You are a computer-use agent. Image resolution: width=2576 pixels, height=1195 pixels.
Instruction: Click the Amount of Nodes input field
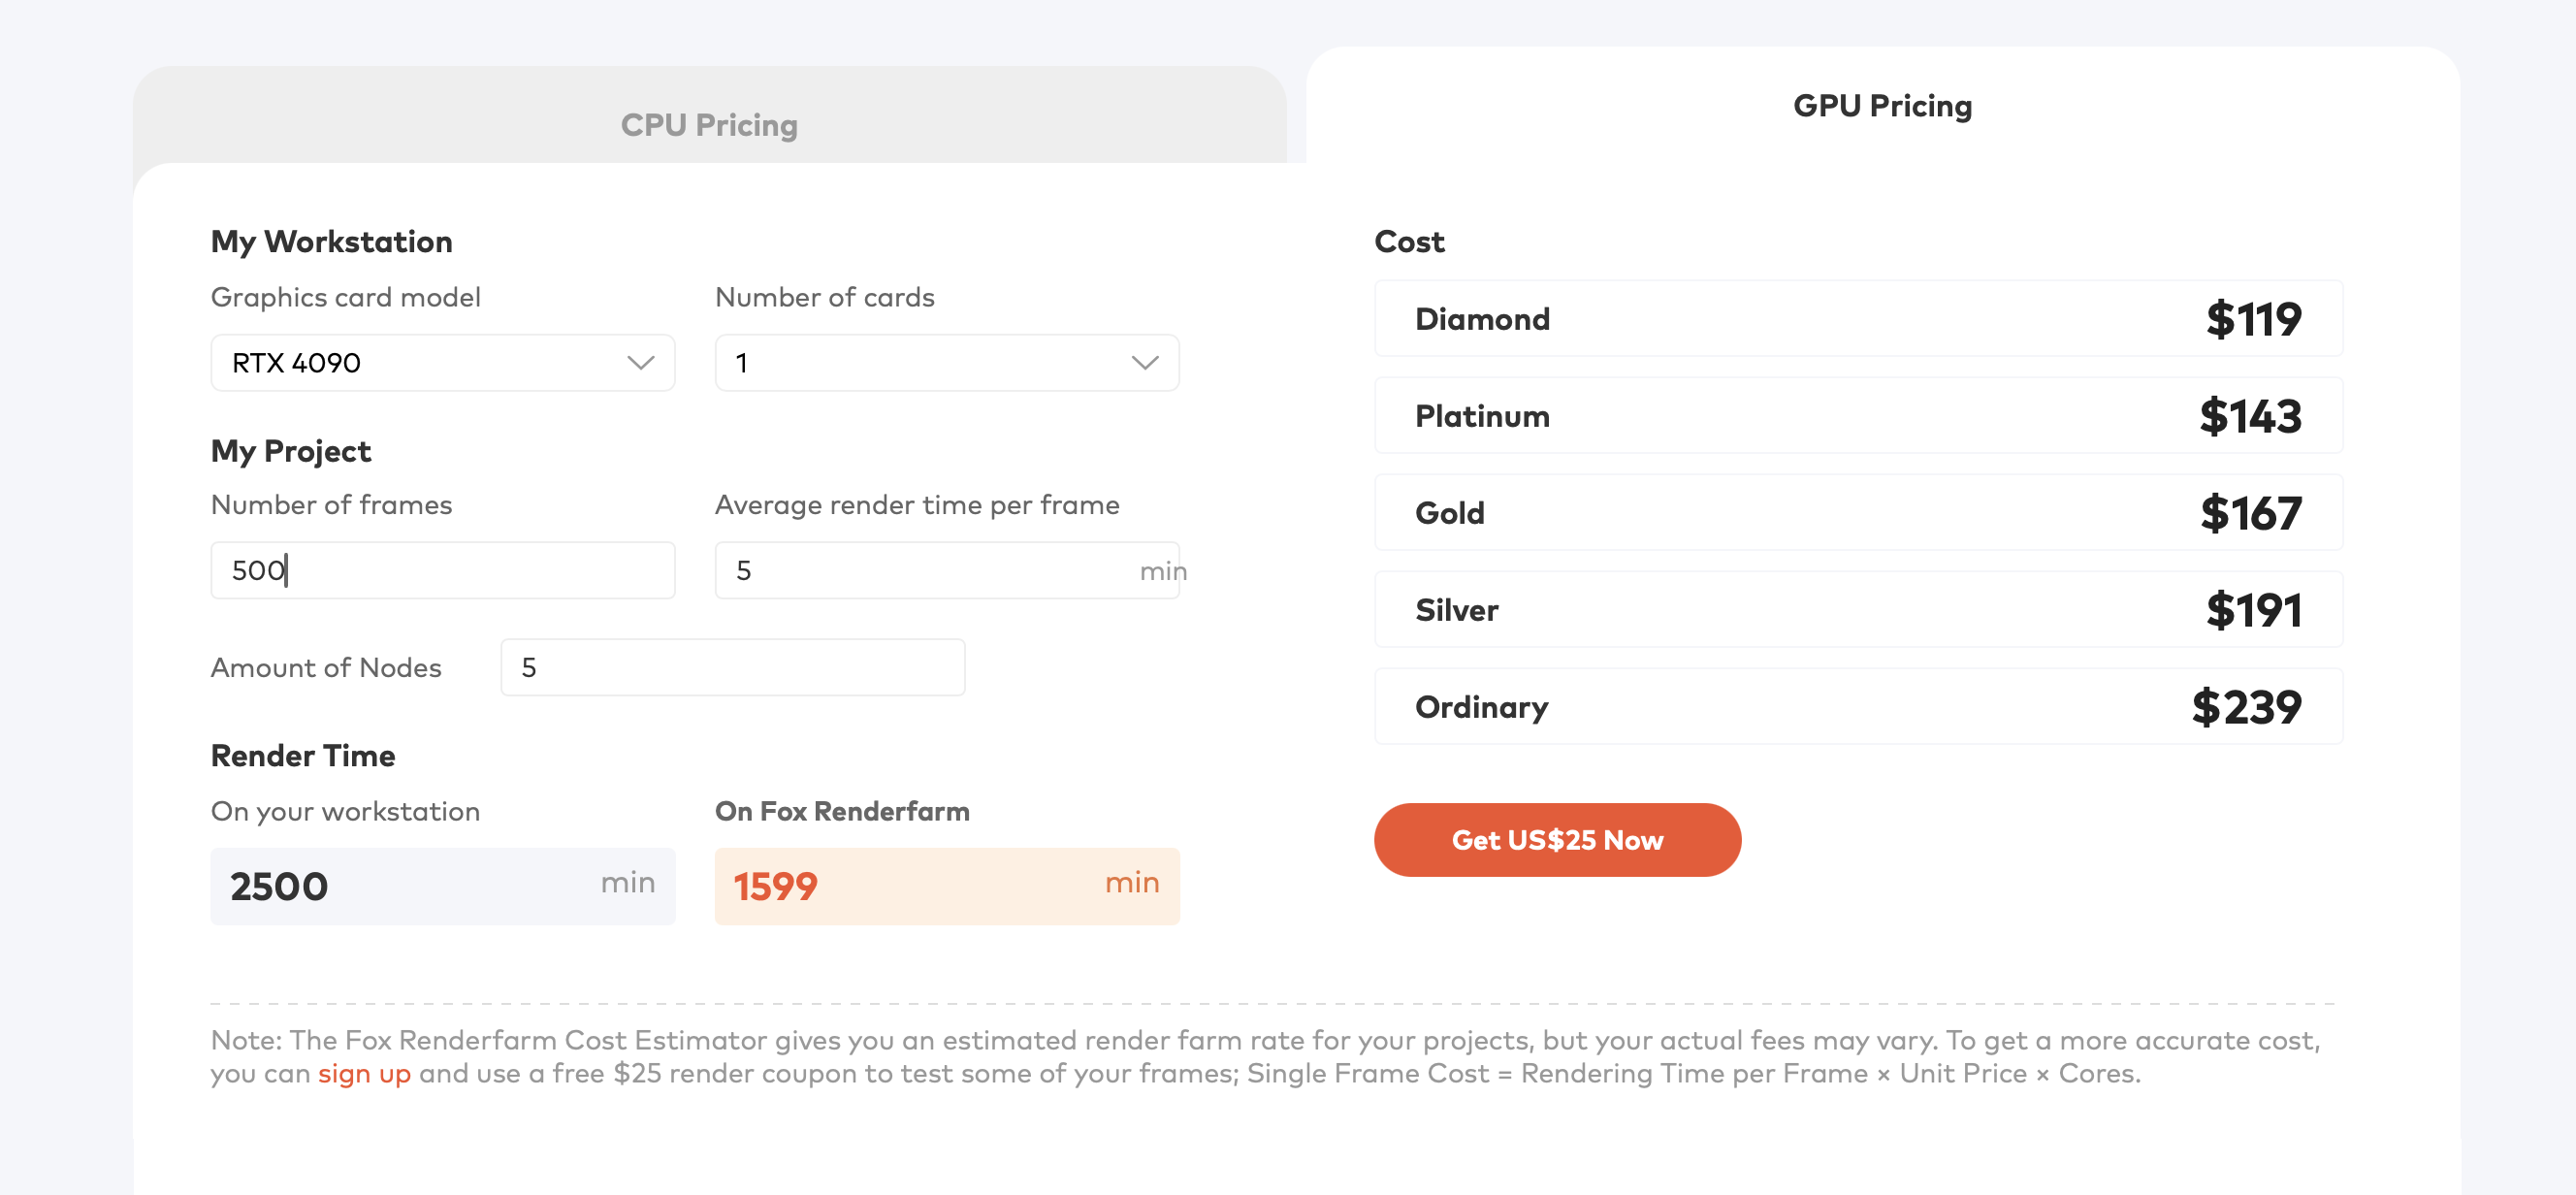[732, 667]
